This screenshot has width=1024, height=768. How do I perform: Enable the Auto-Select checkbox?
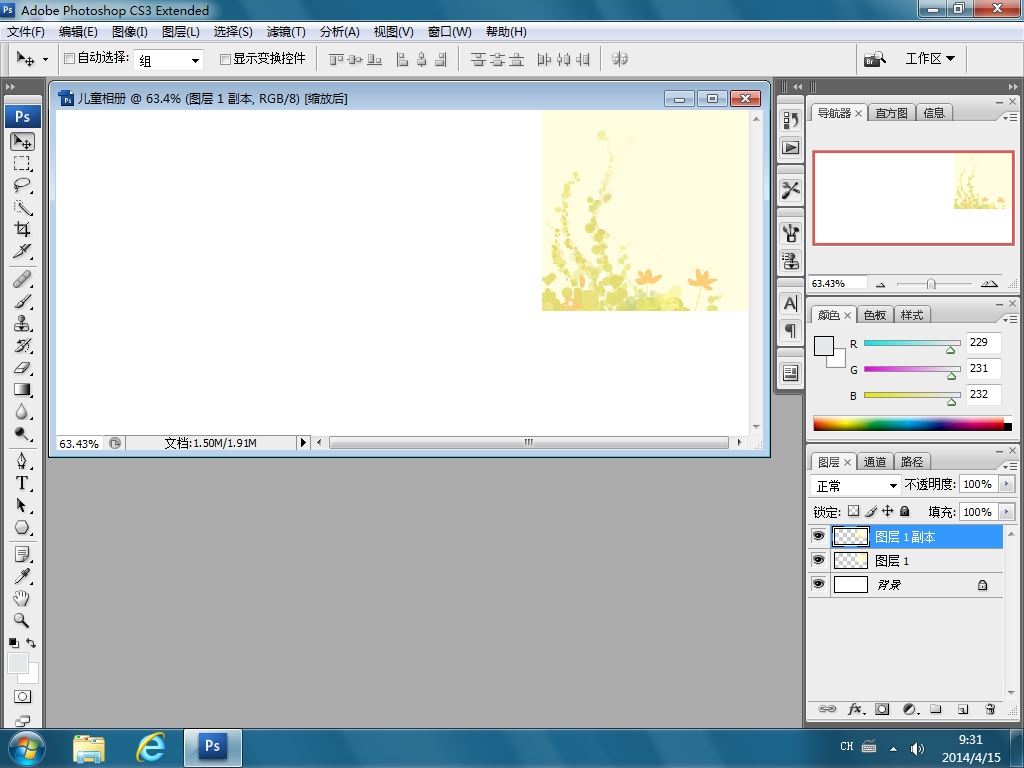click(69, 59)
